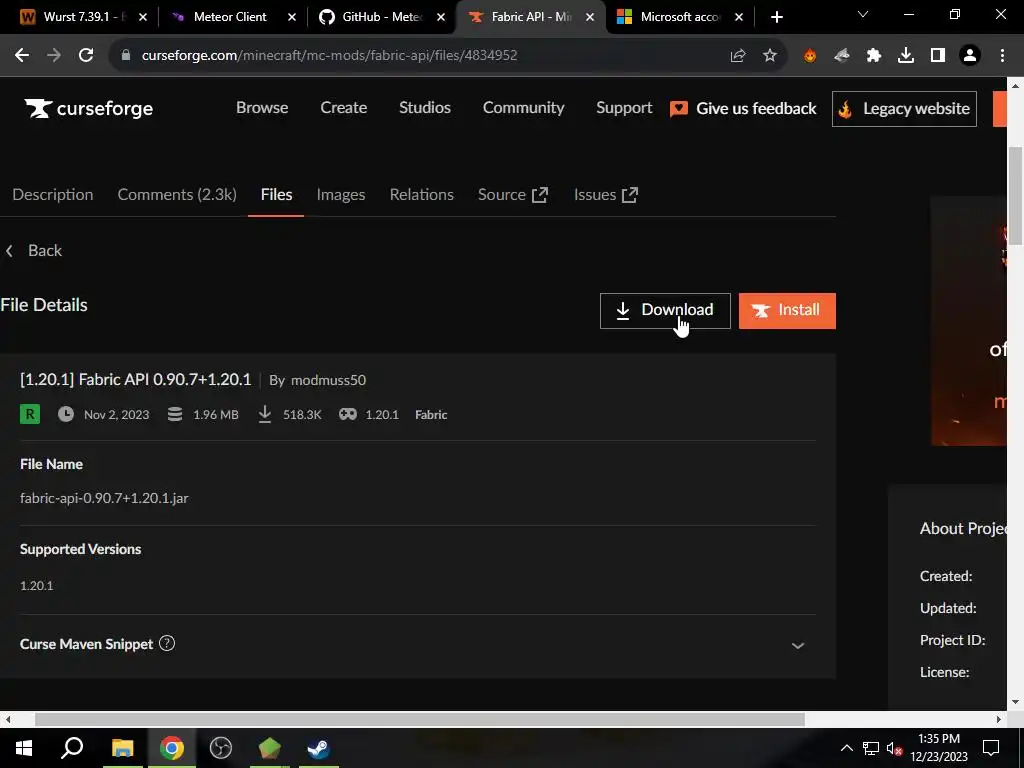Bookmark this page with the star icon
This screenshot has height=768, width=1024.
[770, 56]
